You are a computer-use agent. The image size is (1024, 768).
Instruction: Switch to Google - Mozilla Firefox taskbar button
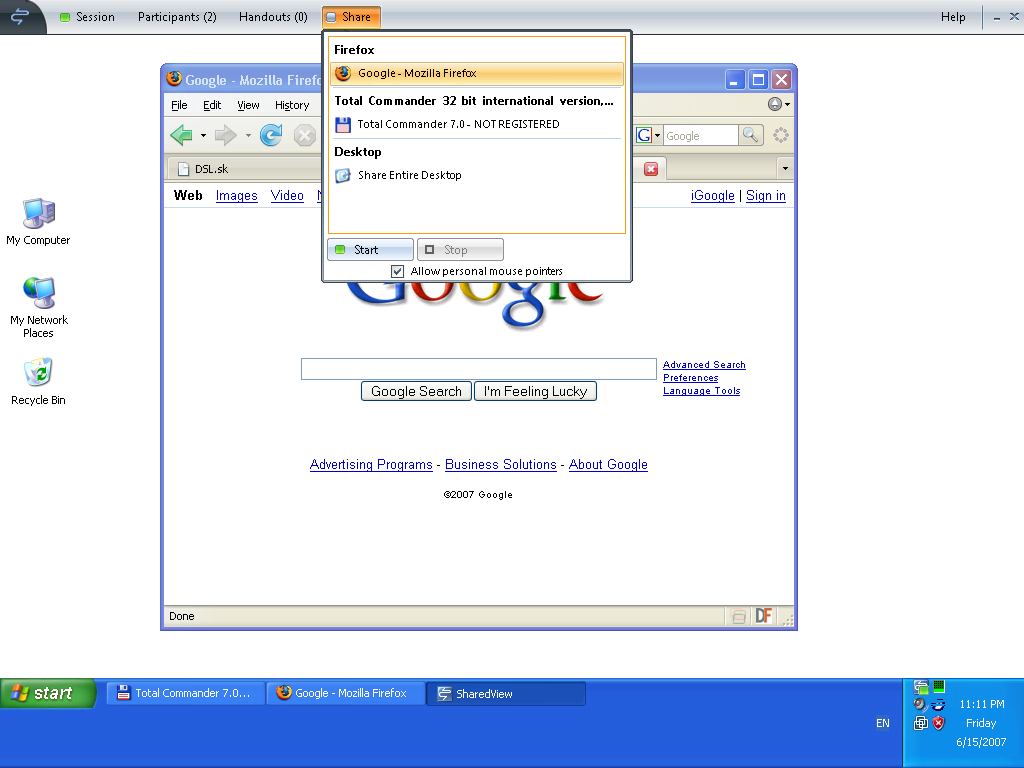[x=346, y=694]
